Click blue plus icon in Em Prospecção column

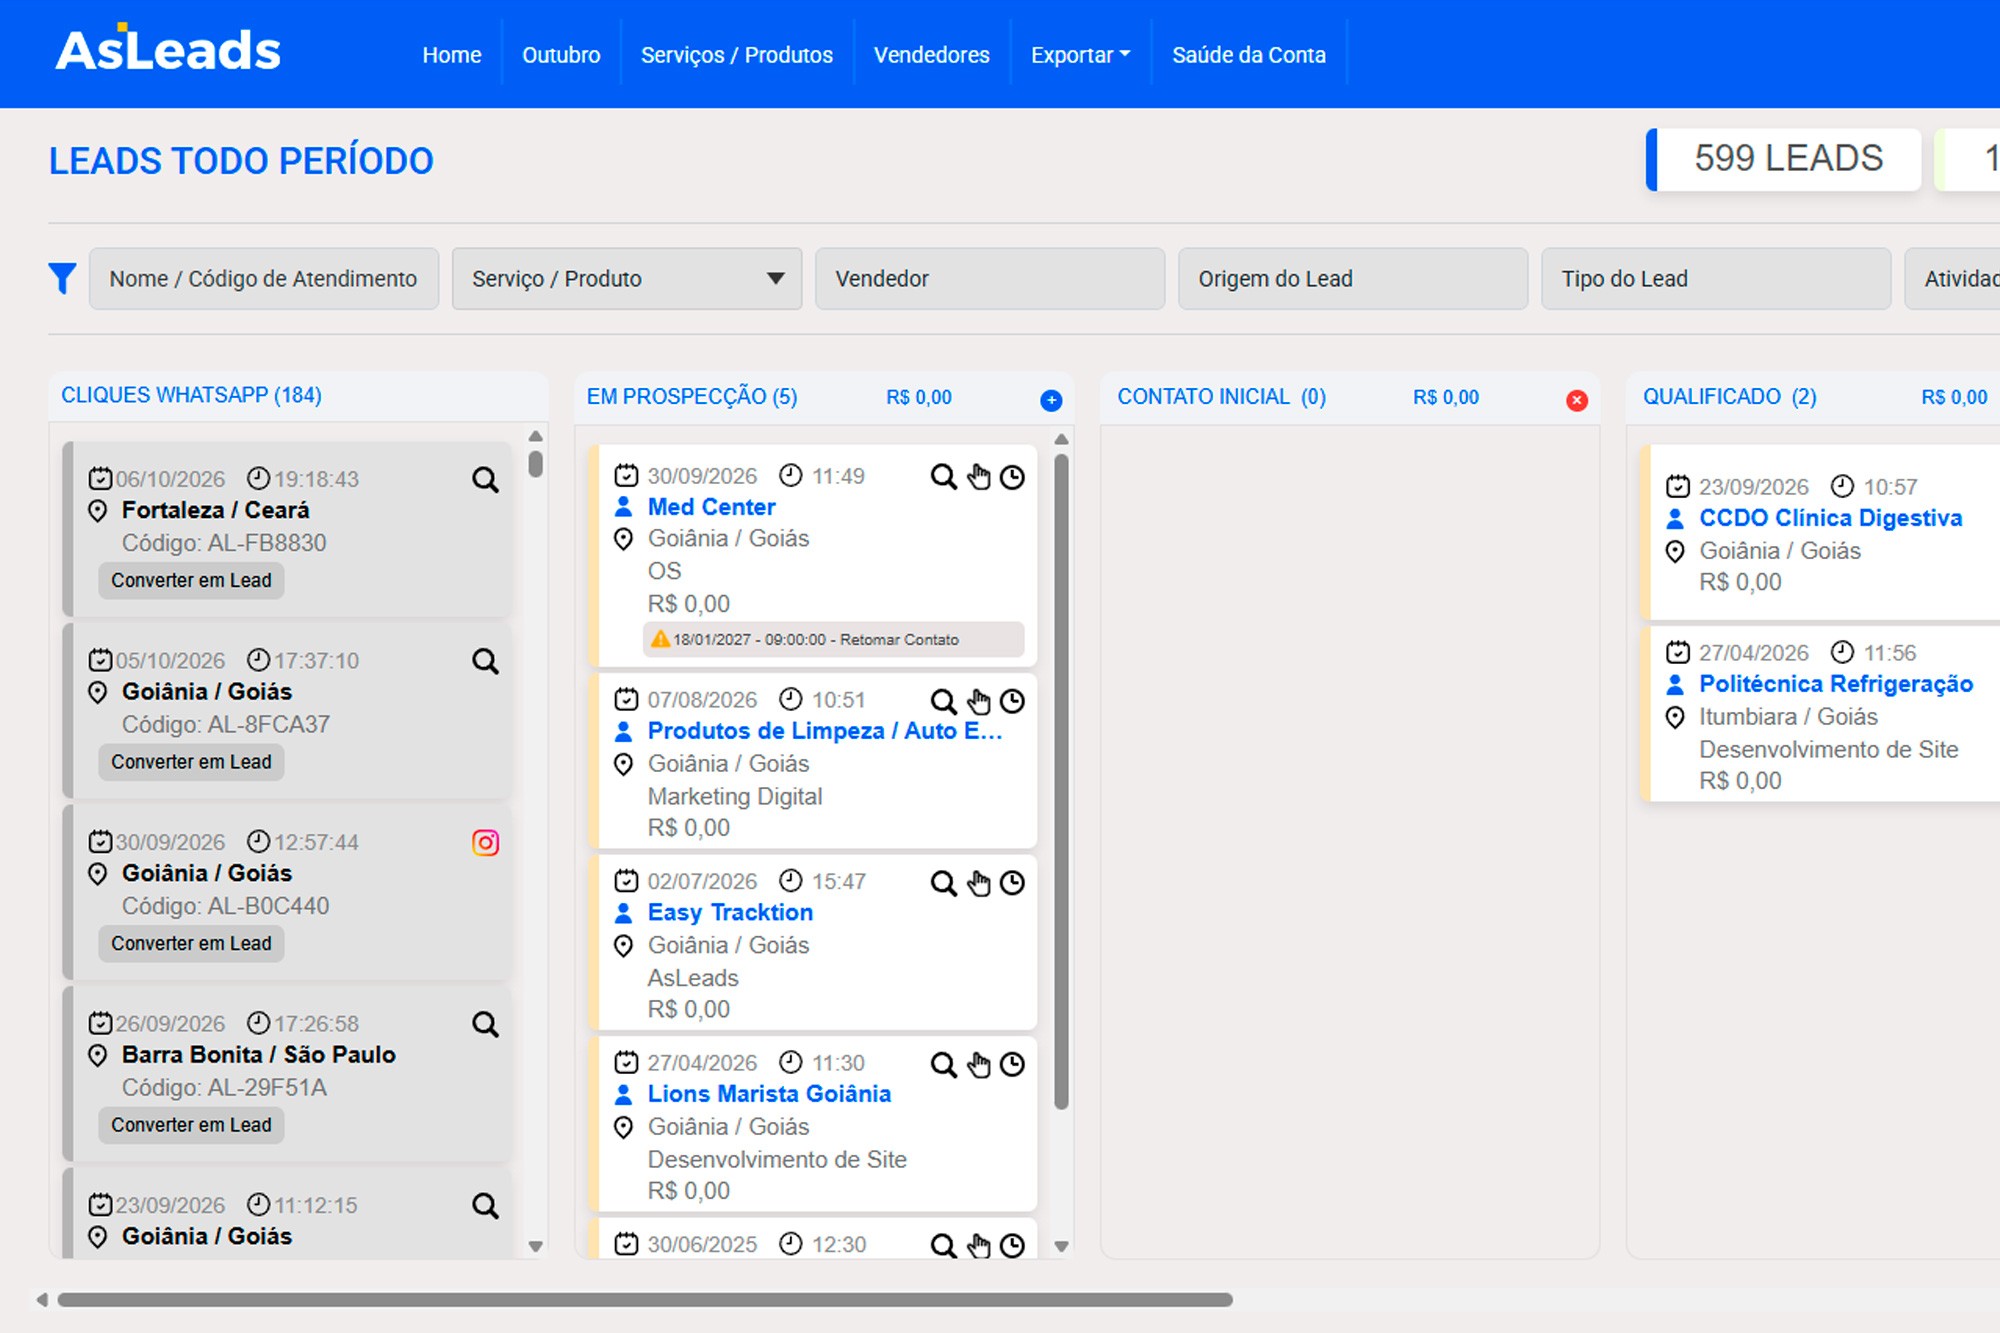point(1051,400)
